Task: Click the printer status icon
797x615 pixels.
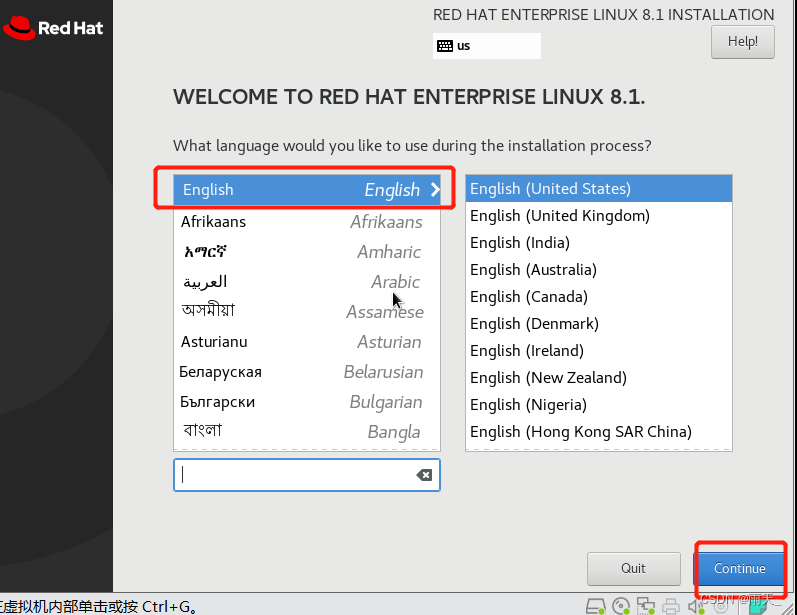Action: point(671,606)
